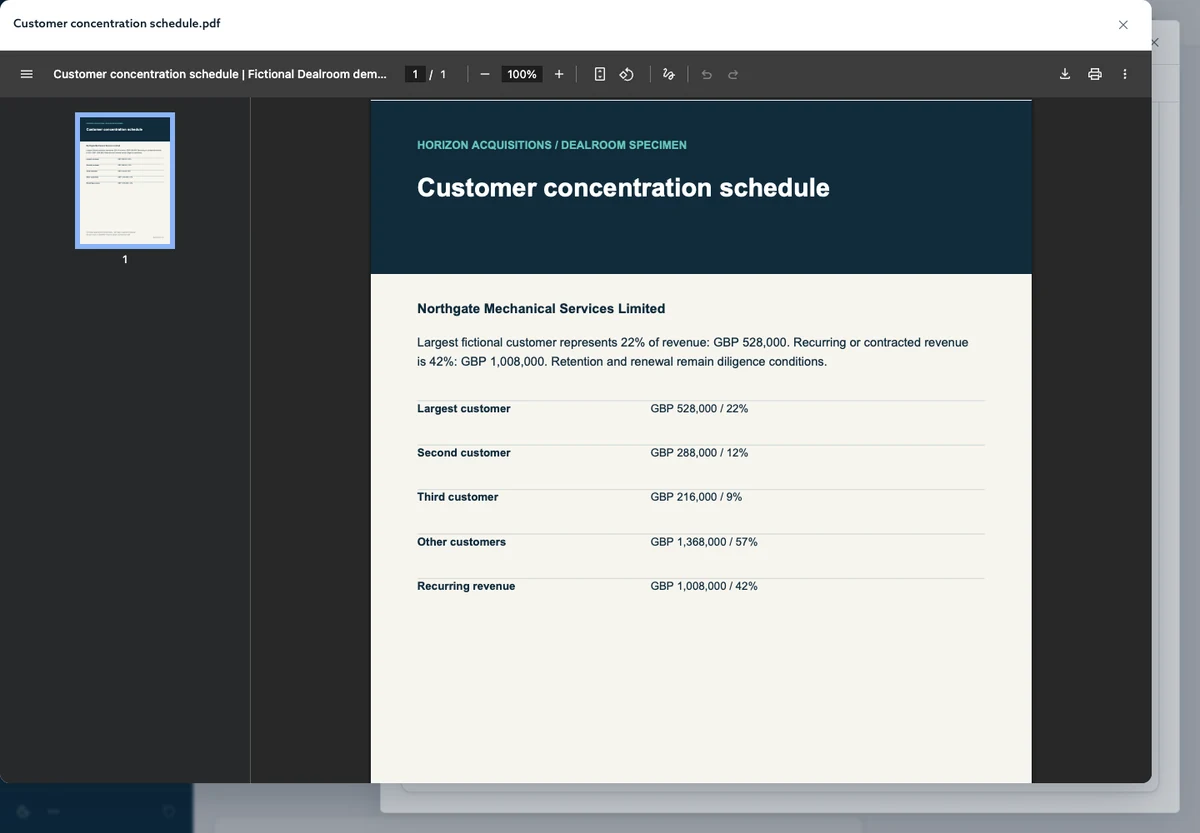Redo the last annotation
The width and height of the screenshot is (1200, 833).
click(x=733, y=74)
